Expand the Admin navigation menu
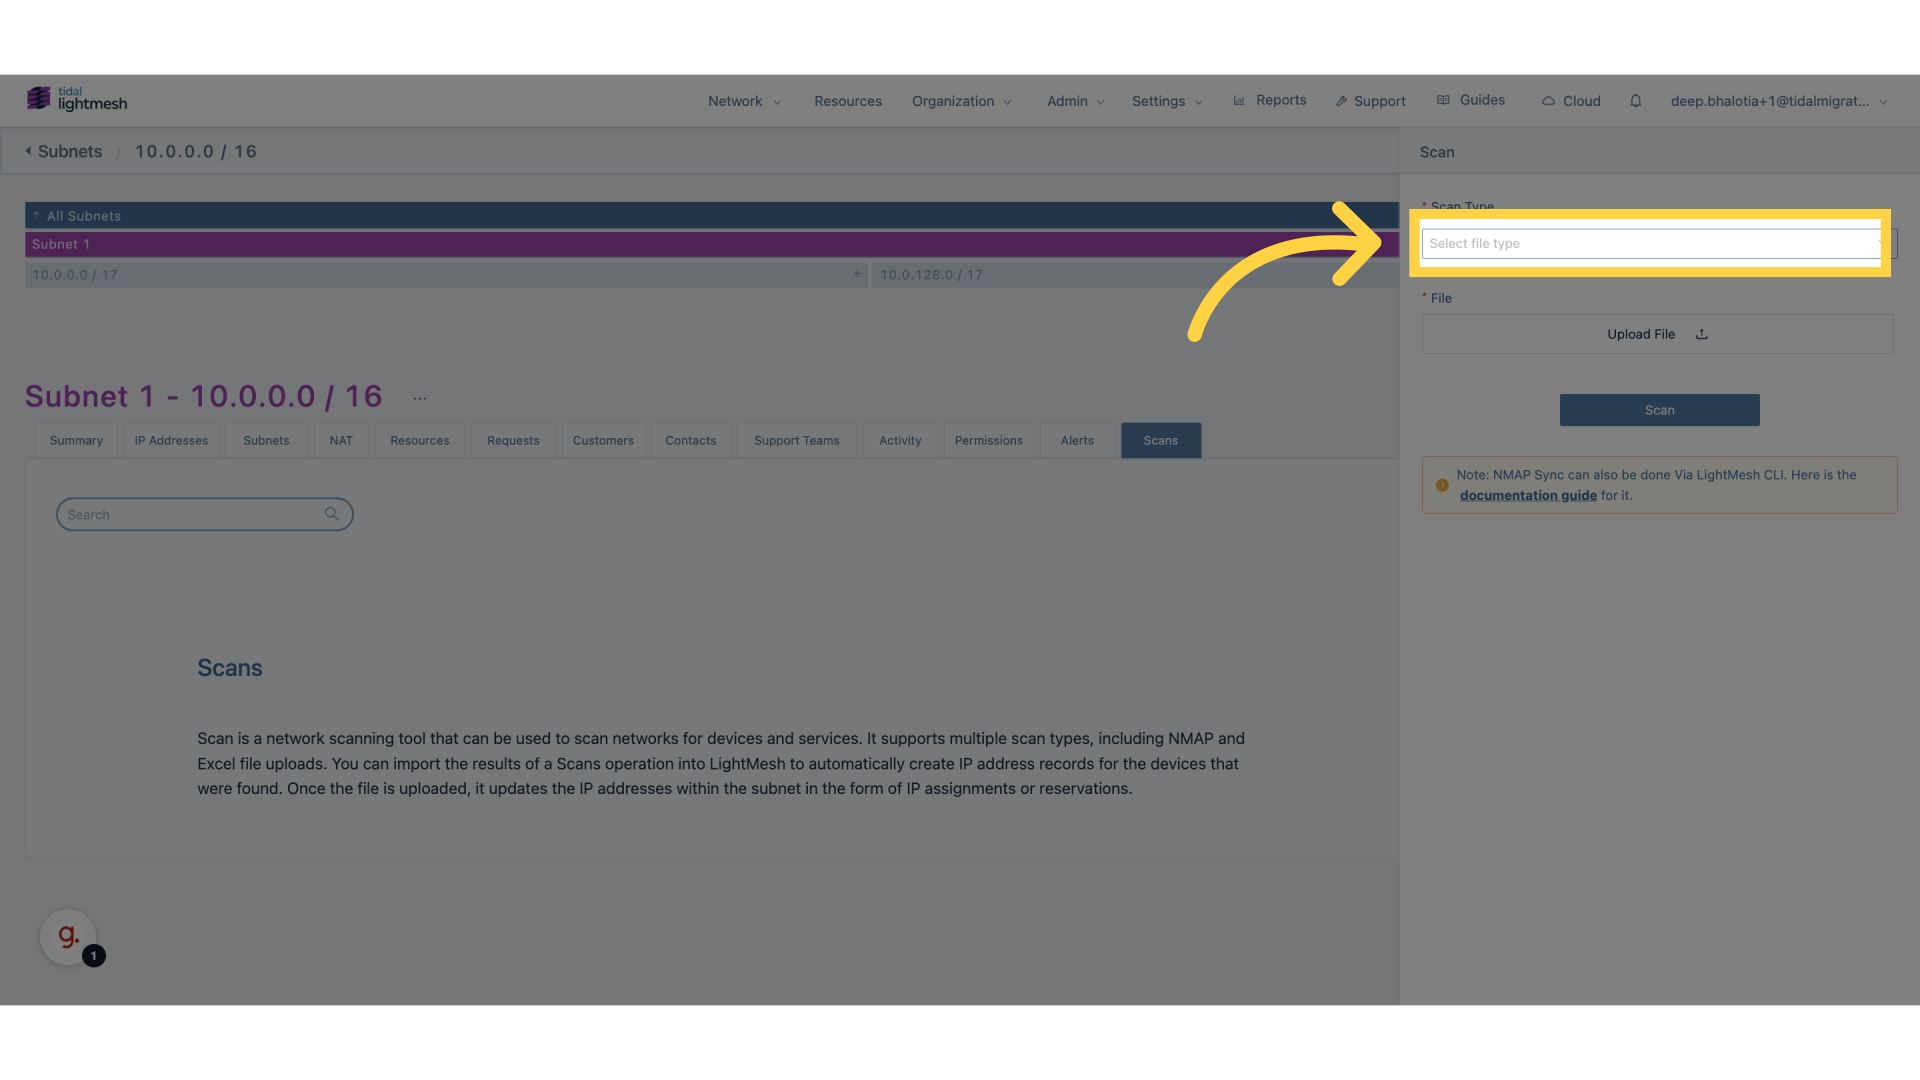The height and width of the screenshot is (1080, 1920). pyautogui.click(x=1075, y=100)
